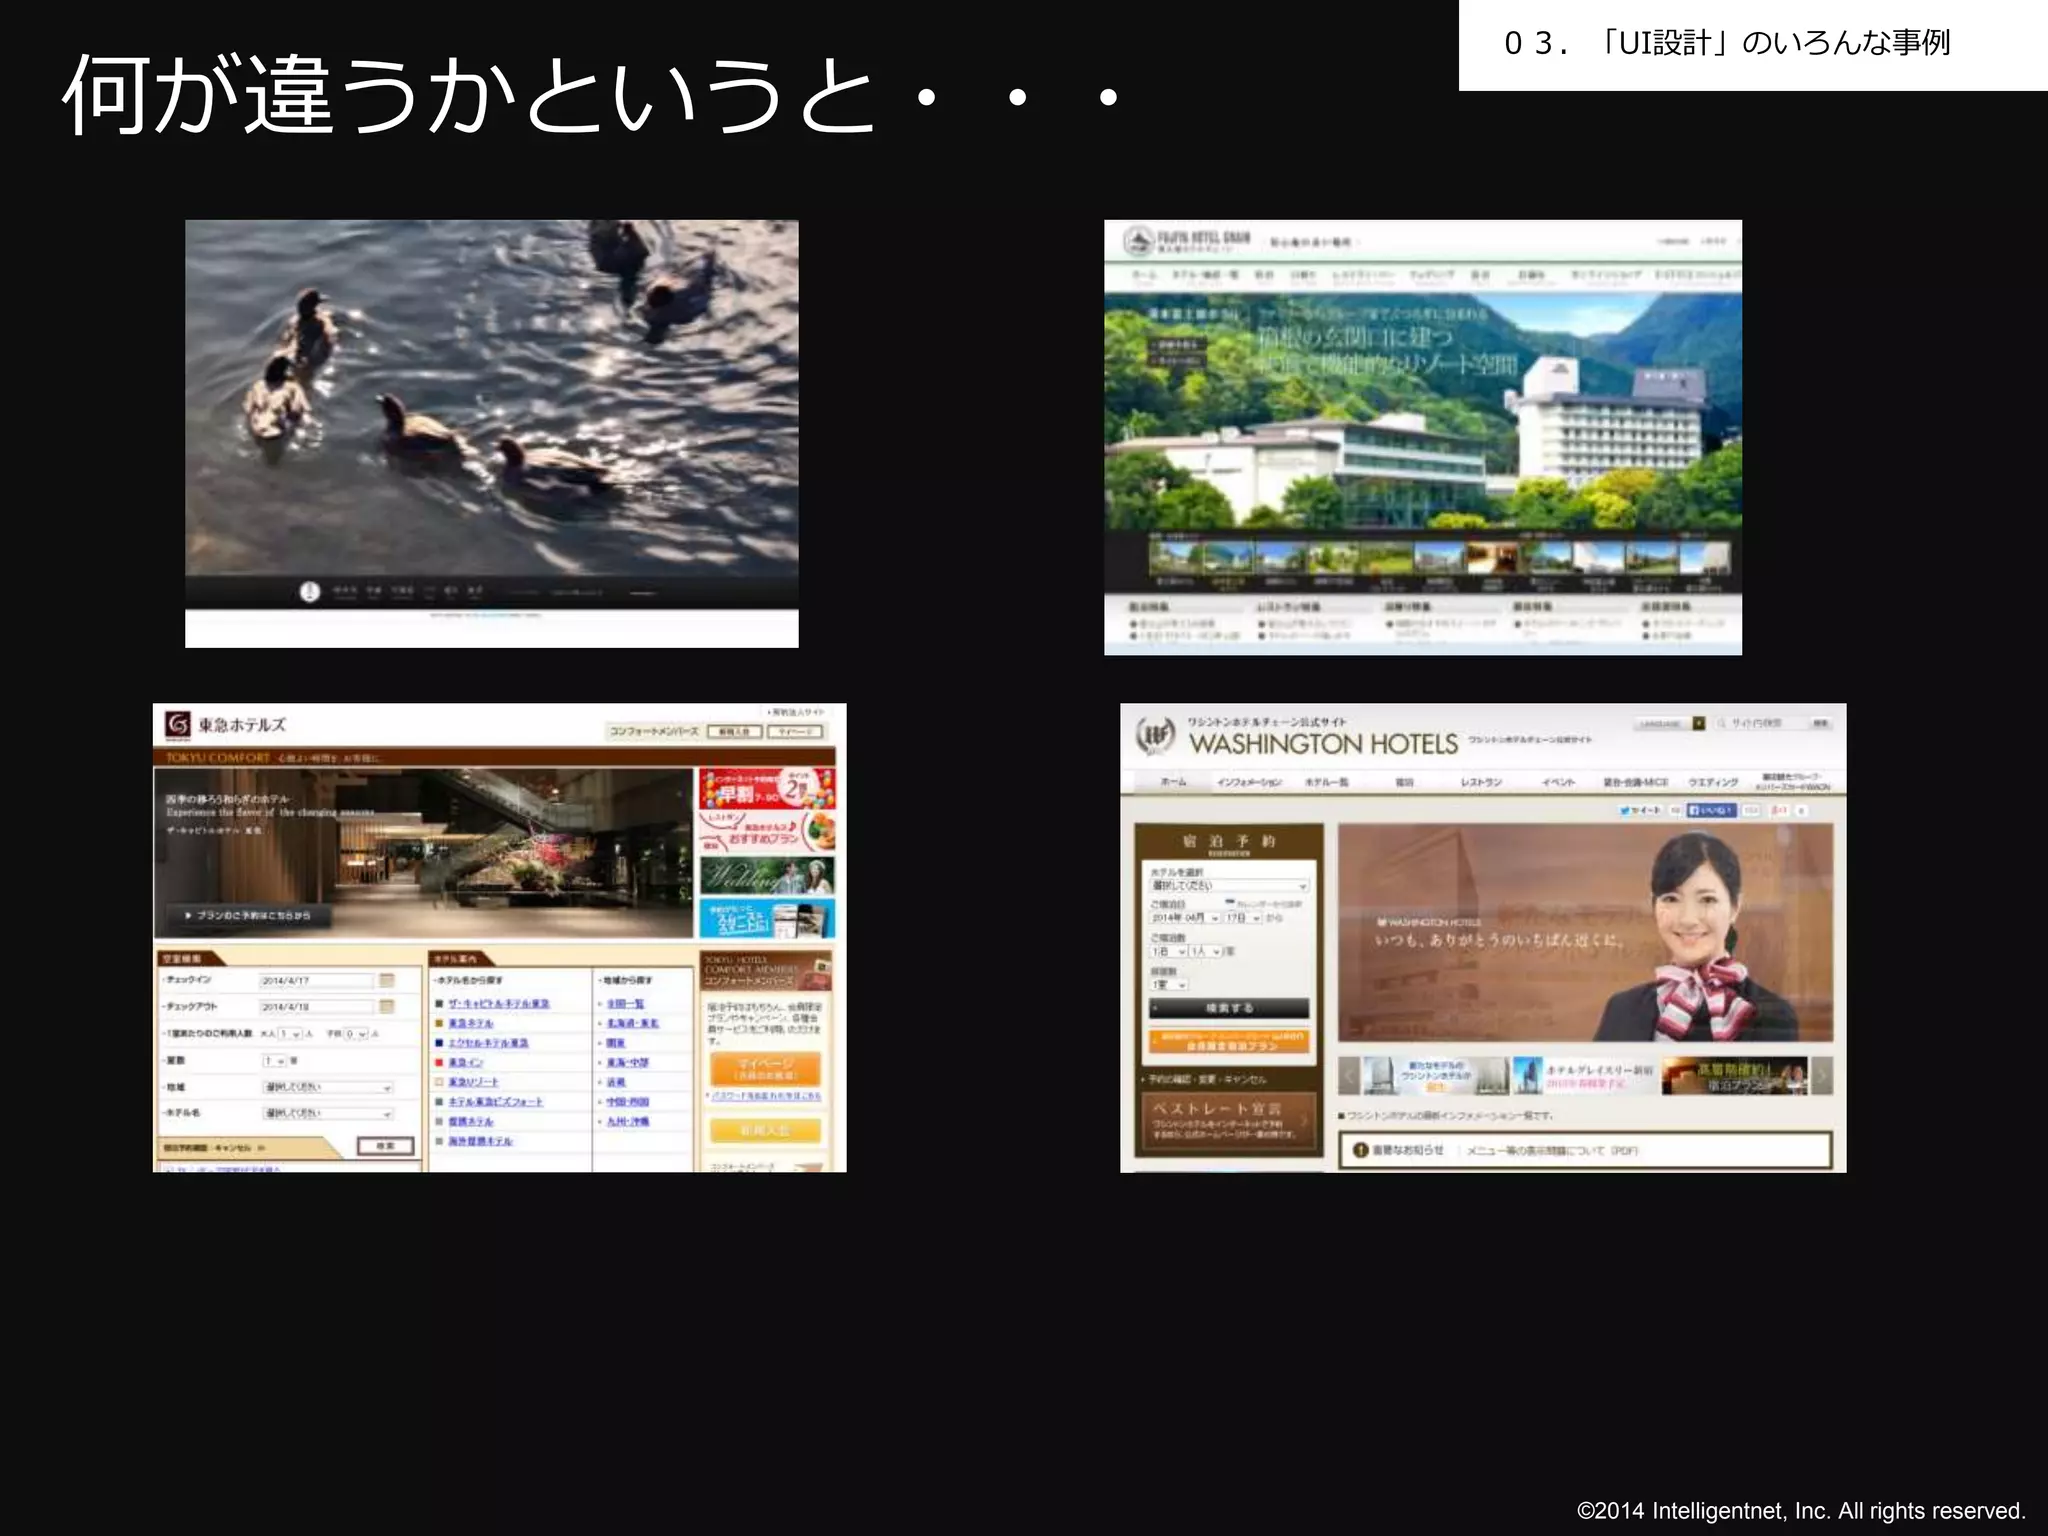
Task: Go to previous slide in Washington banner carousel
Action: [1349, 1076]
